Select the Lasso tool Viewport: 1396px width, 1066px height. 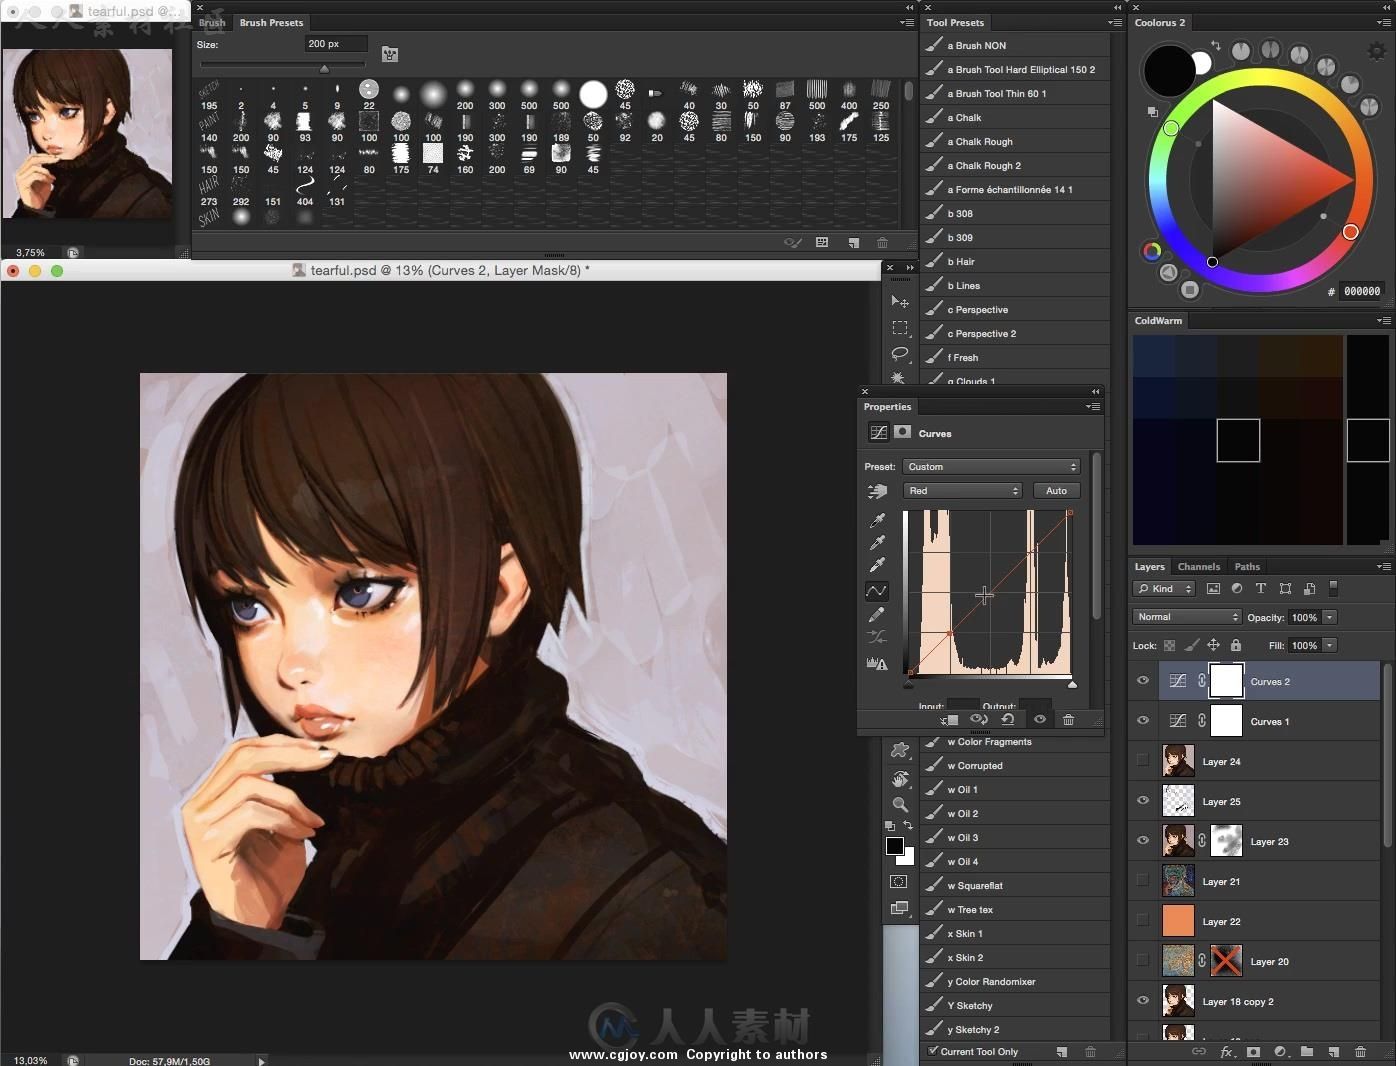point(899,353)
